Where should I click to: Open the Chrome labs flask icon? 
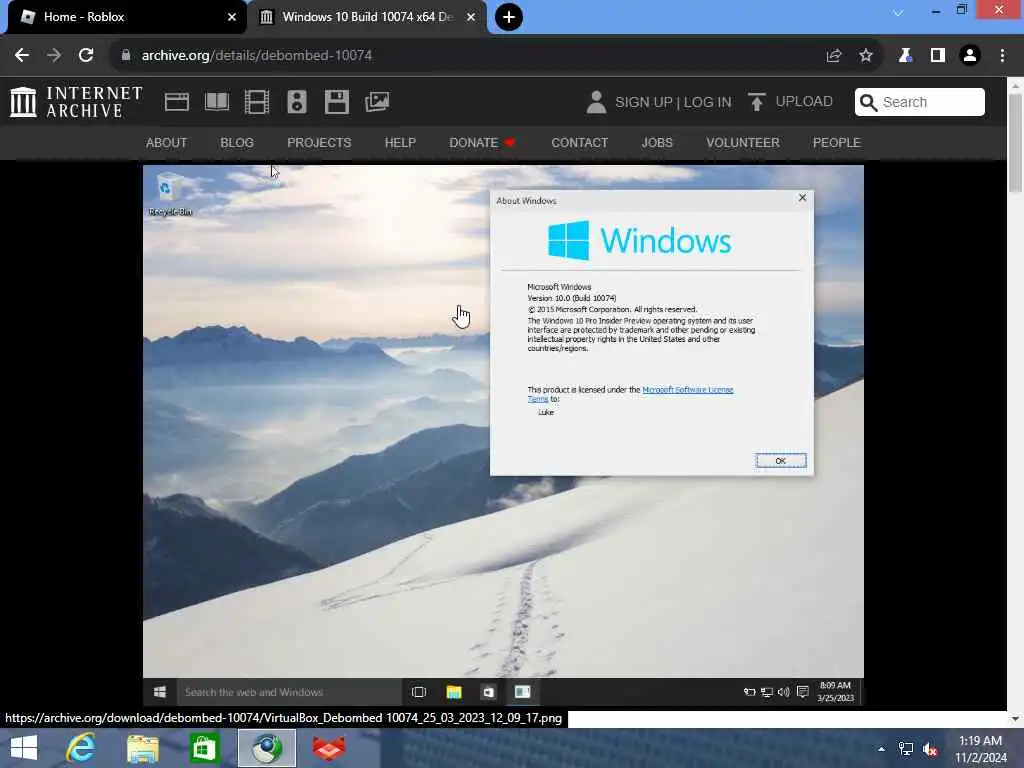905,56
